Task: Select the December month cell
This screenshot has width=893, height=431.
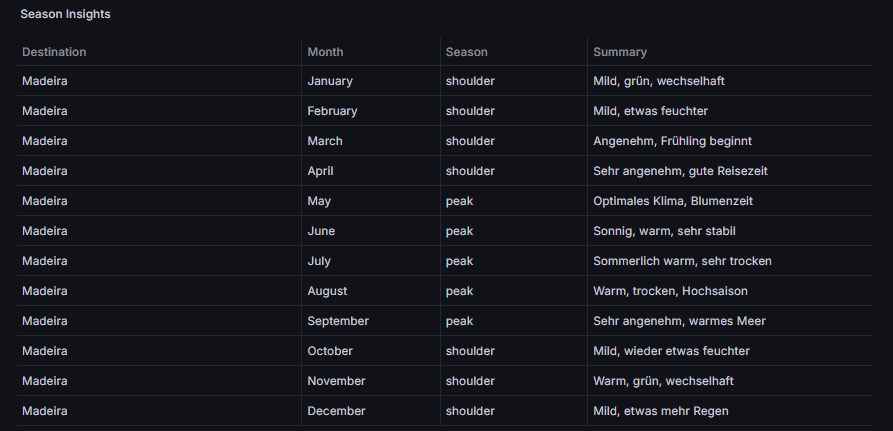Action: pyautogui.click(x=336, y=411)
